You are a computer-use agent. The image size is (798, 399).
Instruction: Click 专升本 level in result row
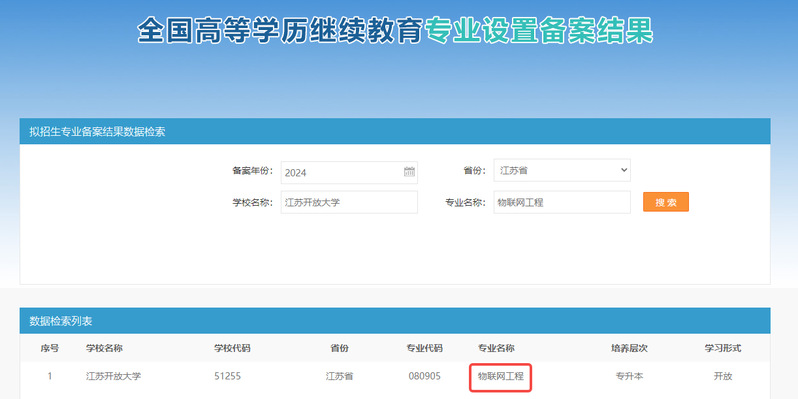[x=630, y=377]
